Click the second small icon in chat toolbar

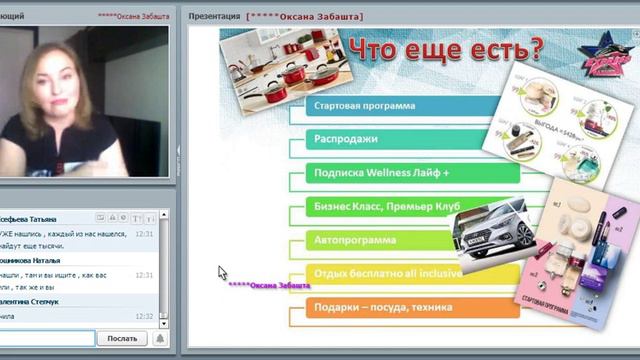(112, 218)
